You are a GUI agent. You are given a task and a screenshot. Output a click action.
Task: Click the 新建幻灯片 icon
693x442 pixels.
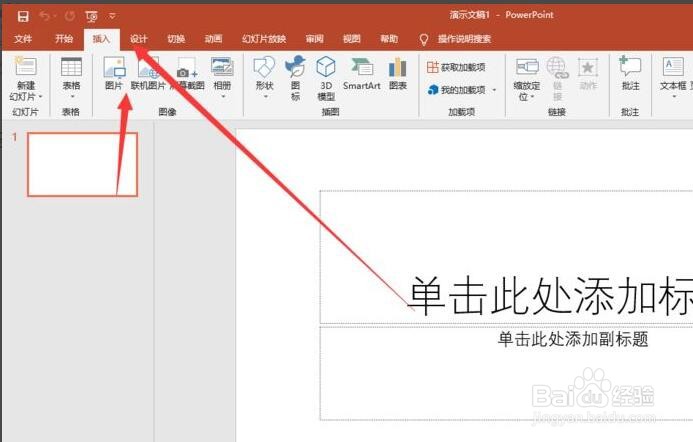[x=26, y=67]
